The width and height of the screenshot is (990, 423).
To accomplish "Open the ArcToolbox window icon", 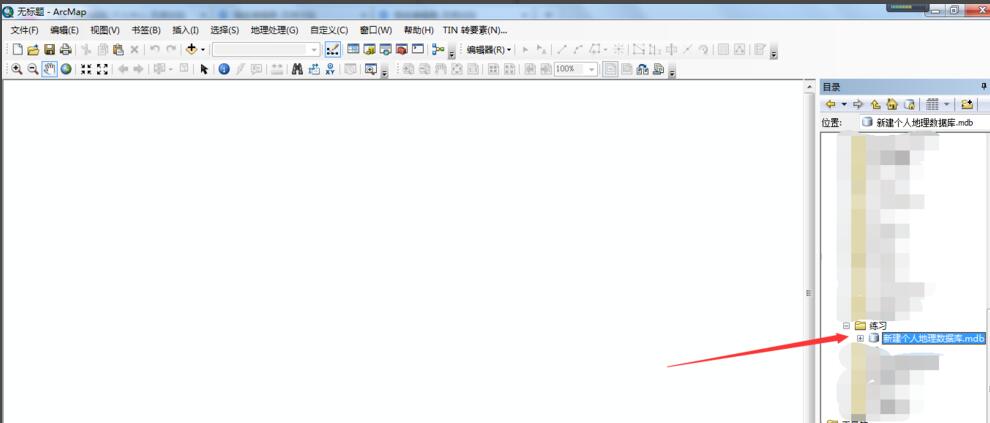I will tap(401, 49).
